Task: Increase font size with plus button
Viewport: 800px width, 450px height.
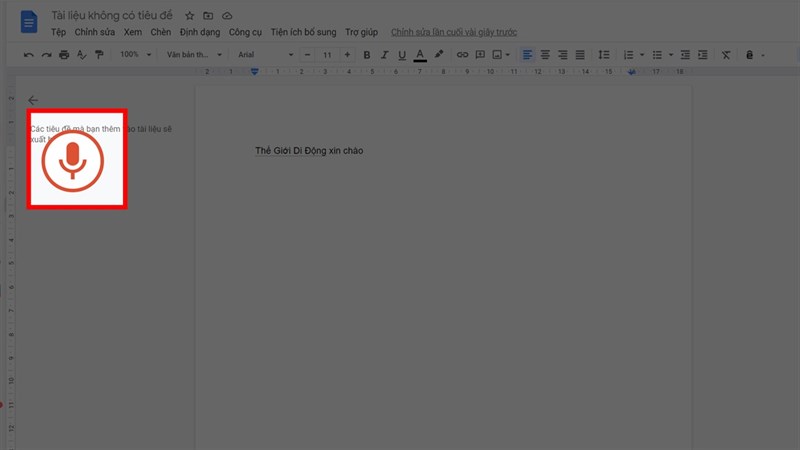Action: [347, 55]
